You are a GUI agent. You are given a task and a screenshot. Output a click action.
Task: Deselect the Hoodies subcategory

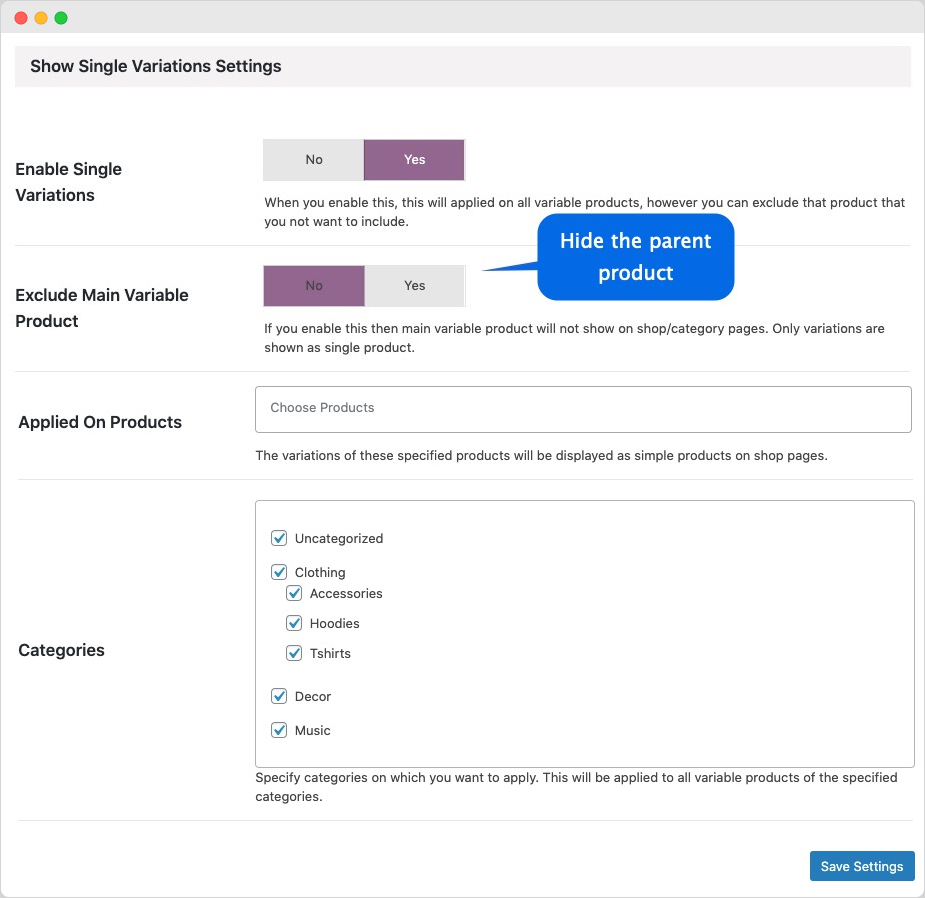294,623
